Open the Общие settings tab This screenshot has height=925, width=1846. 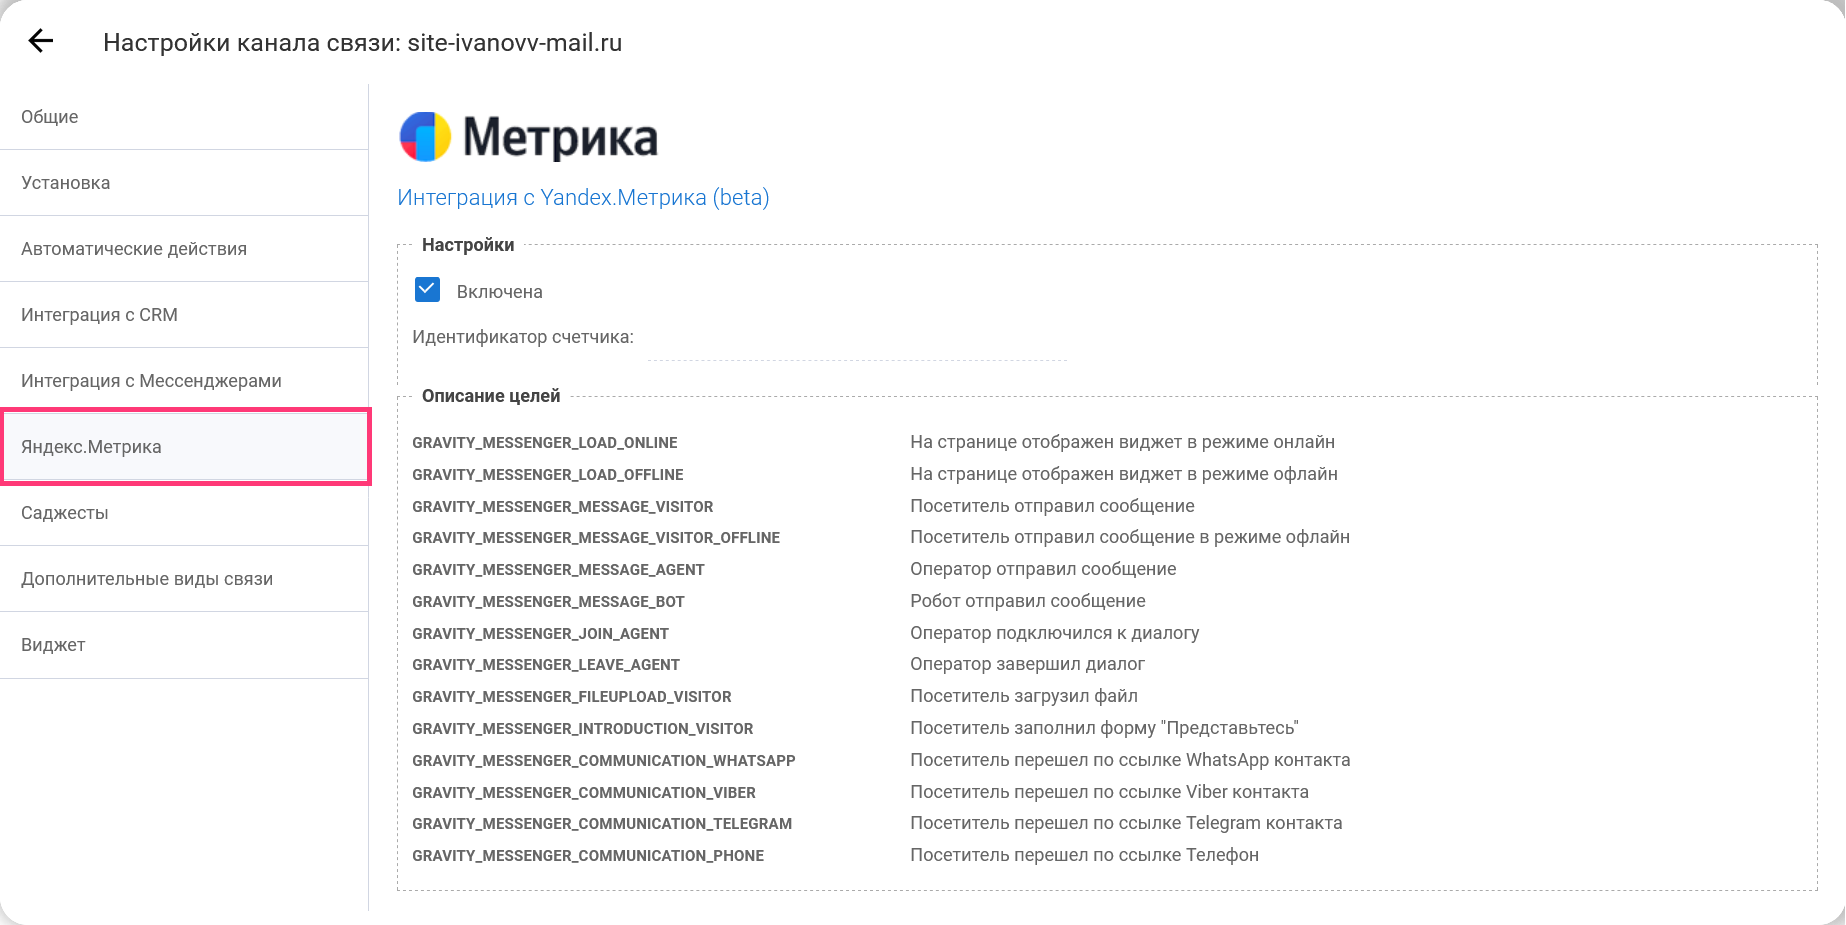click(50, 117)
